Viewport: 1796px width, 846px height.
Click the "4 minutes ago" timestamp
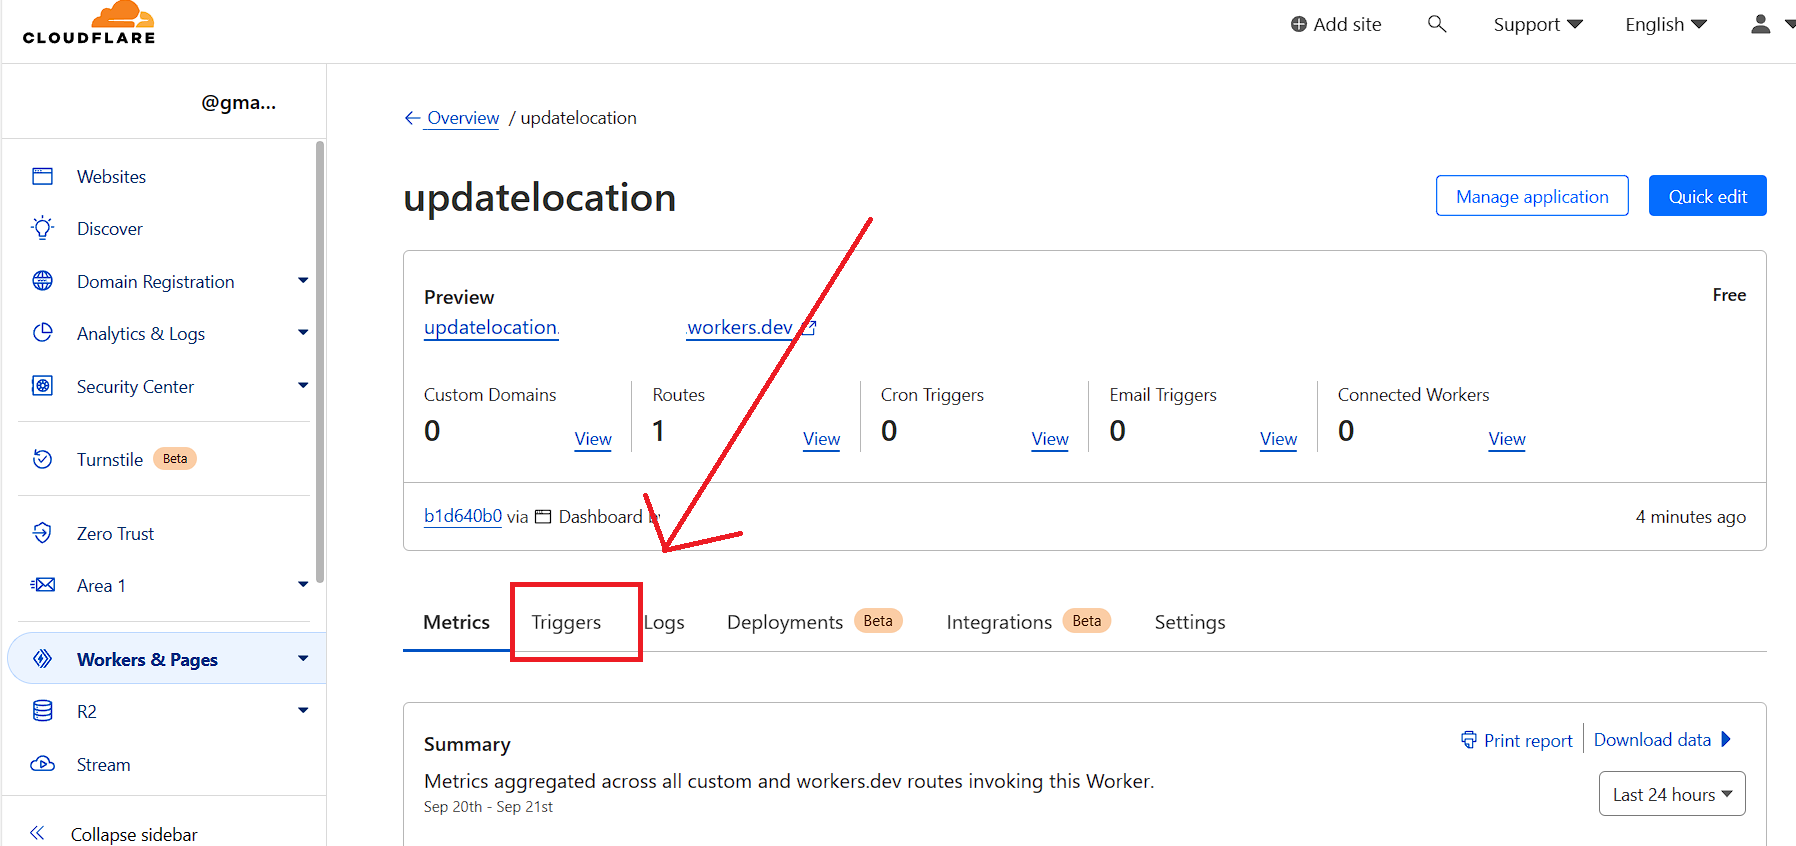click(1691, 517)
